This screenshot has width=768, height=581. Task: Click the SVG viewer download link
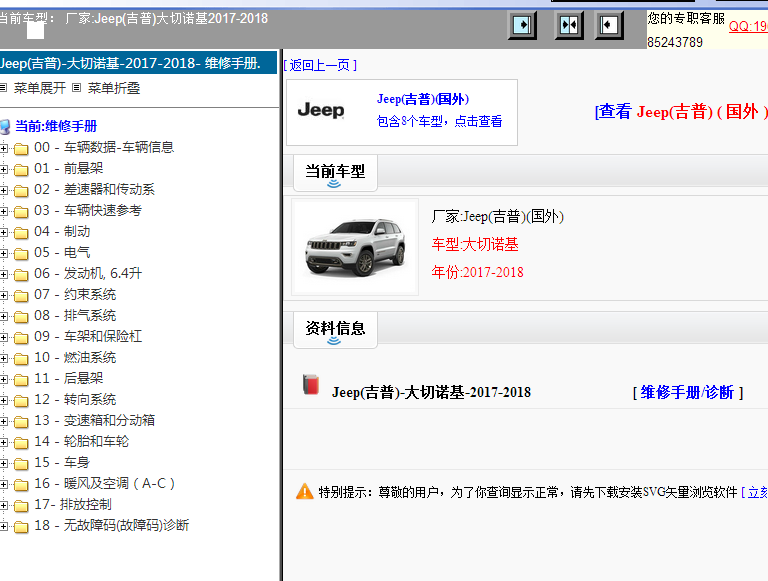(x=754, y=492)
